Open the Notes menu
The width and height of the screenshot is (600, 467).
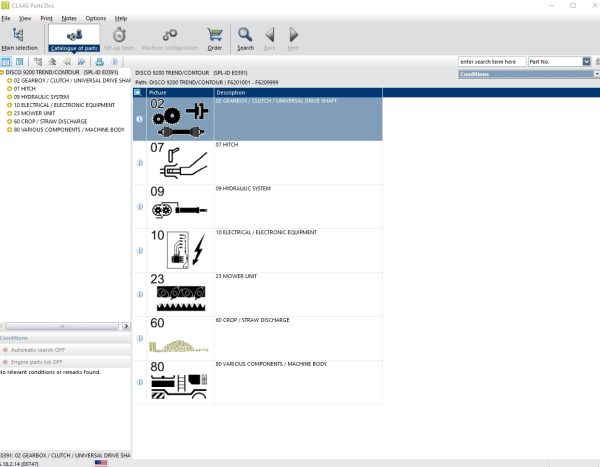click(69, 18)
